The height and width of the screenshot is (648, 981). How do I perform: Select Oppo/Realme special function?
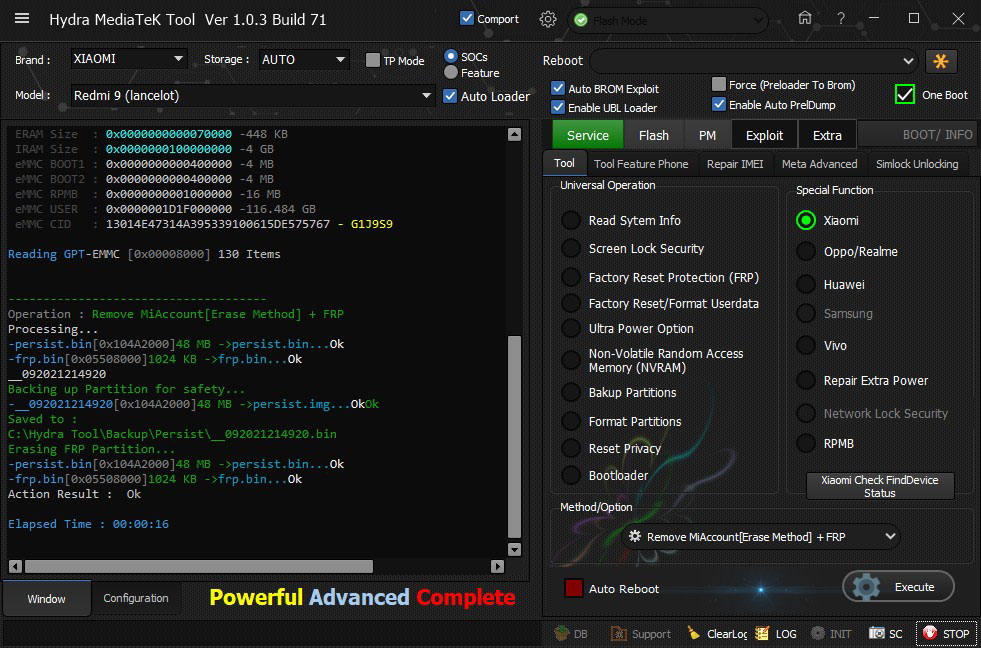pos(806,251)
